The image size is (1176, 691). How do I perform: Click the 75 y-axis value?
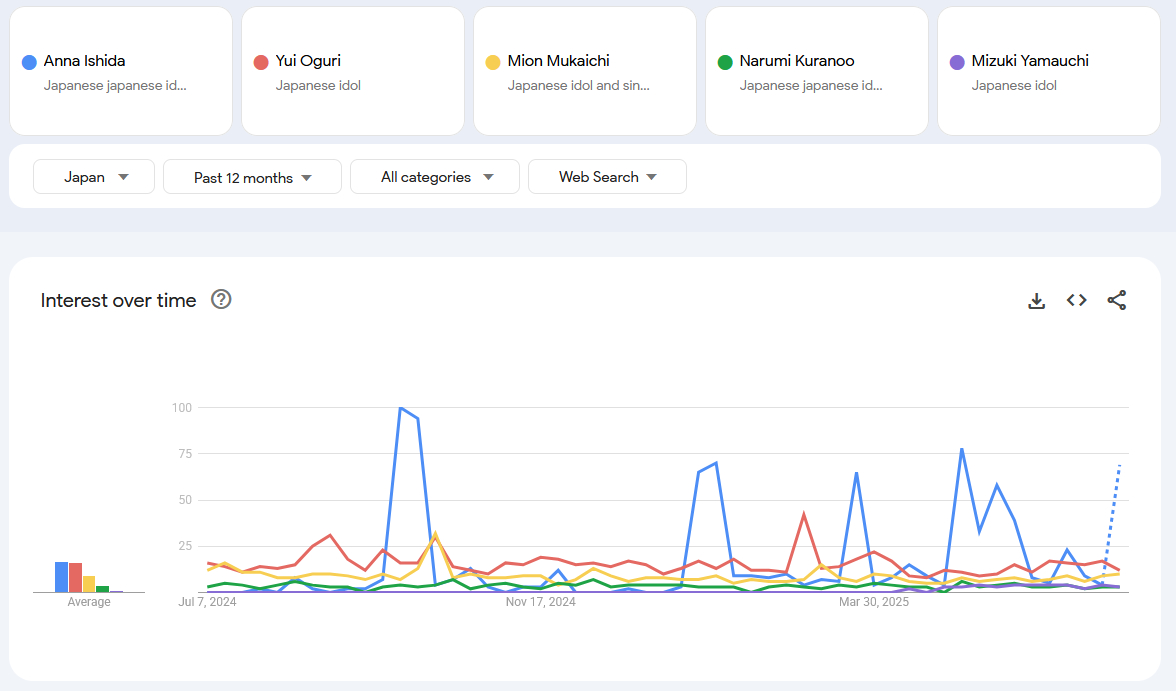pos(185,453)
